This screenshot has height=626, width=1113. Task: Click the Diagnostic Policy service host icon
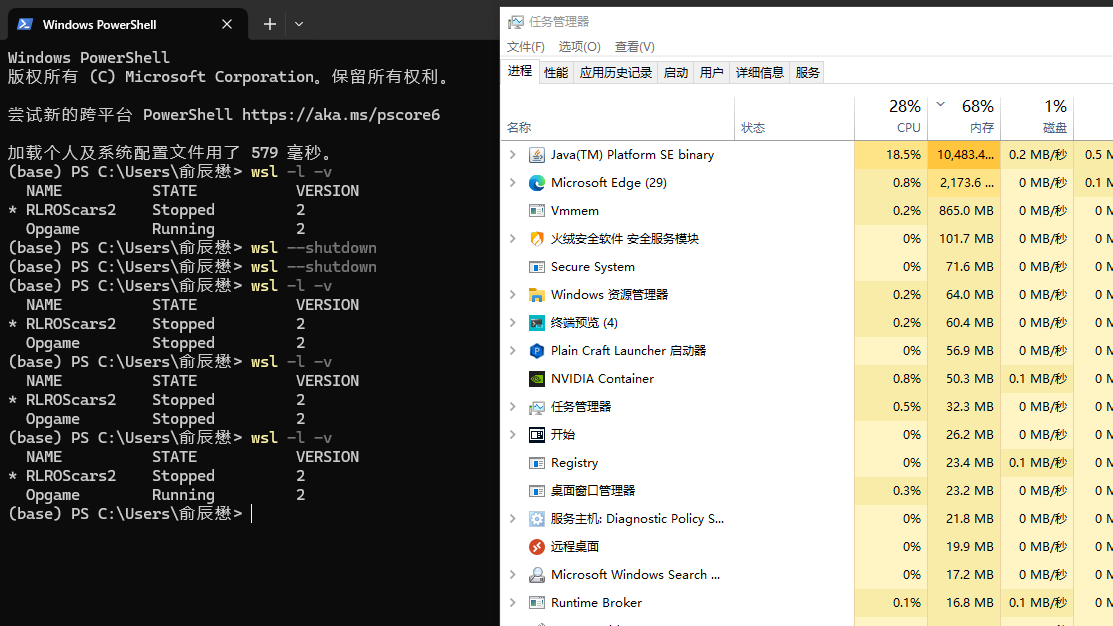coord(537,519)
